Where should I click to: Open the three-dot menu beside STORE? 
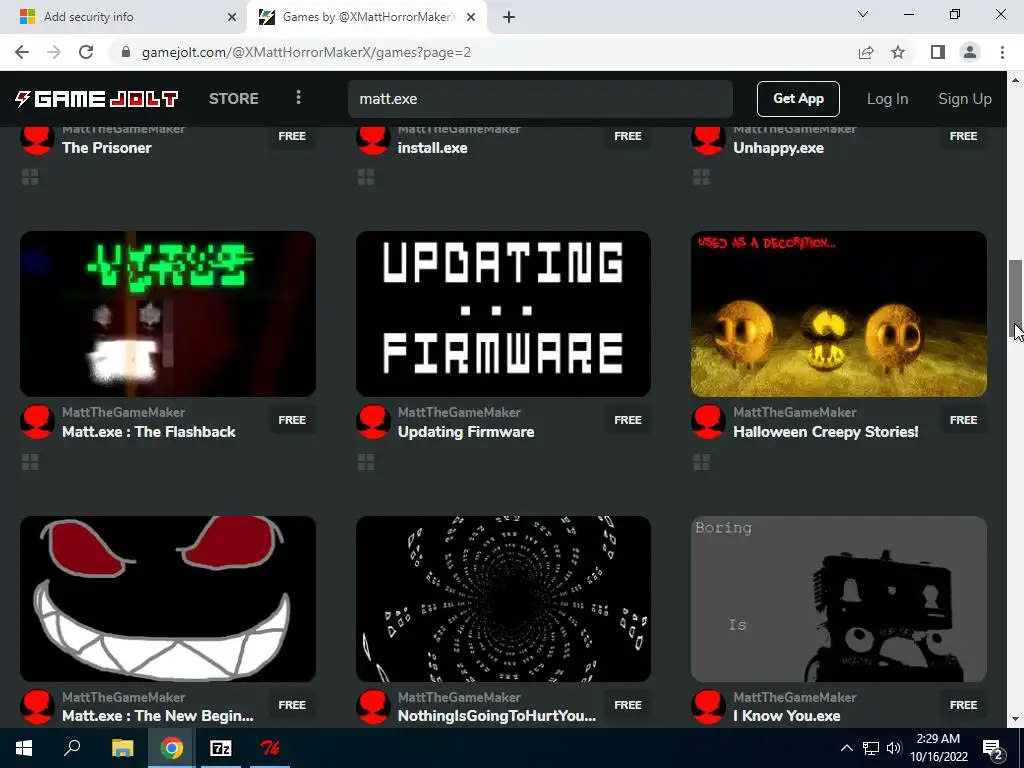coord(298,98)
